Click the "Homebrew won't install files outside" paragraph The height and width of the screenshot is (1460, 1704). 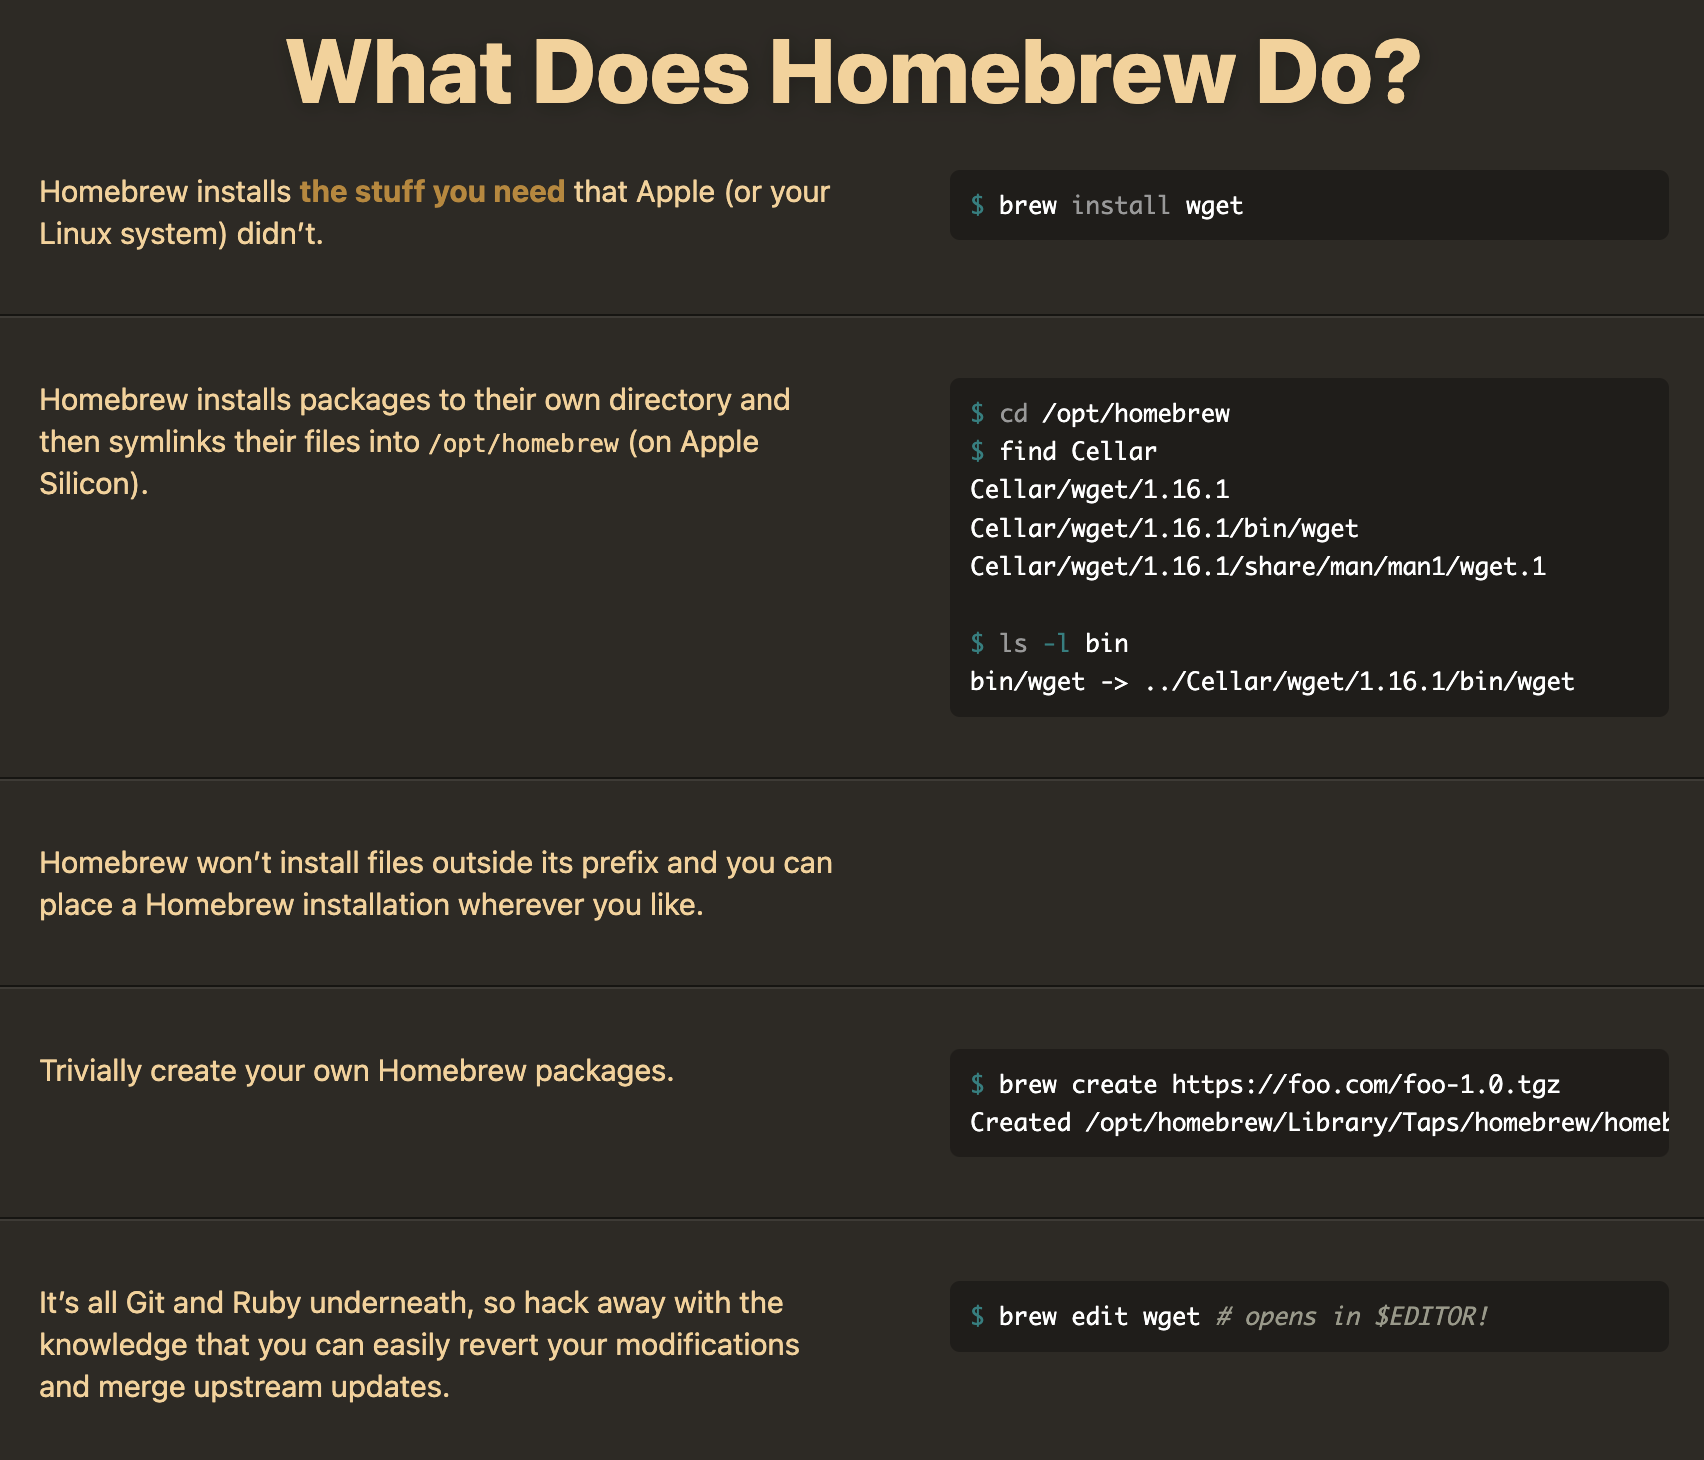point(436,883)
